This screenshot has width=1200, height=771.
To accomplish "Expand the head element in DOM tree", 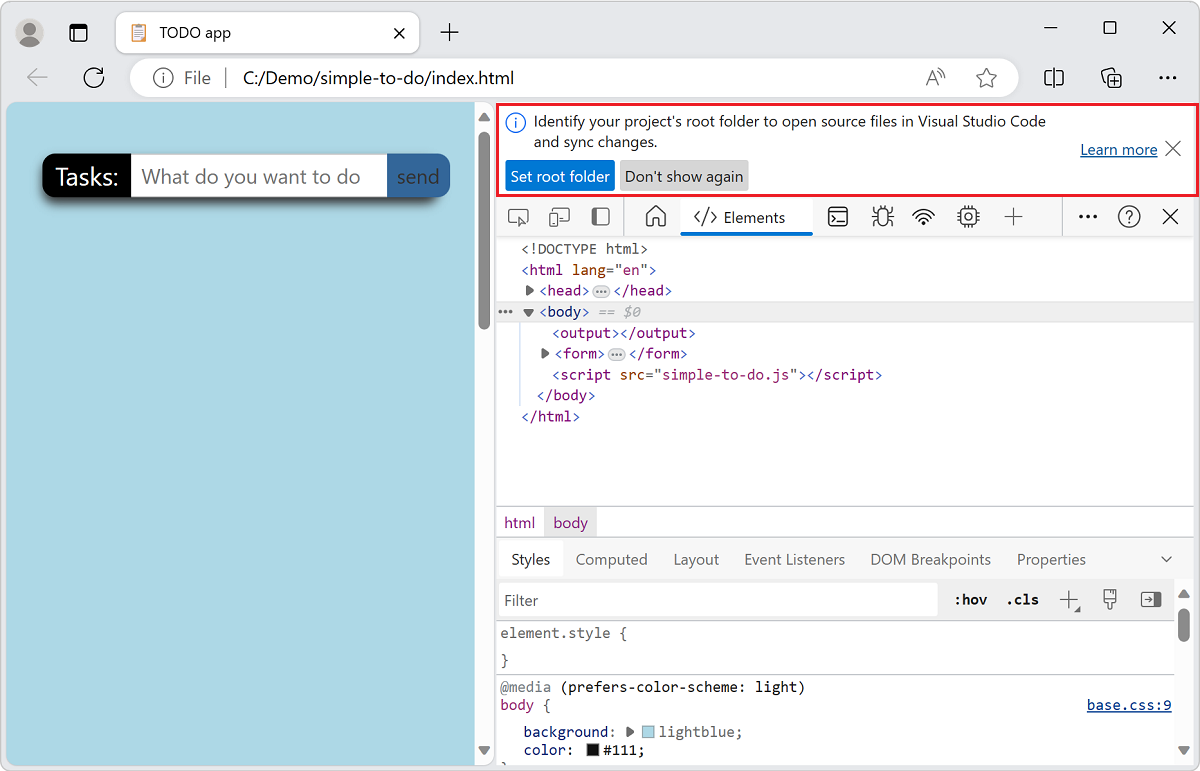I will 529,290.
